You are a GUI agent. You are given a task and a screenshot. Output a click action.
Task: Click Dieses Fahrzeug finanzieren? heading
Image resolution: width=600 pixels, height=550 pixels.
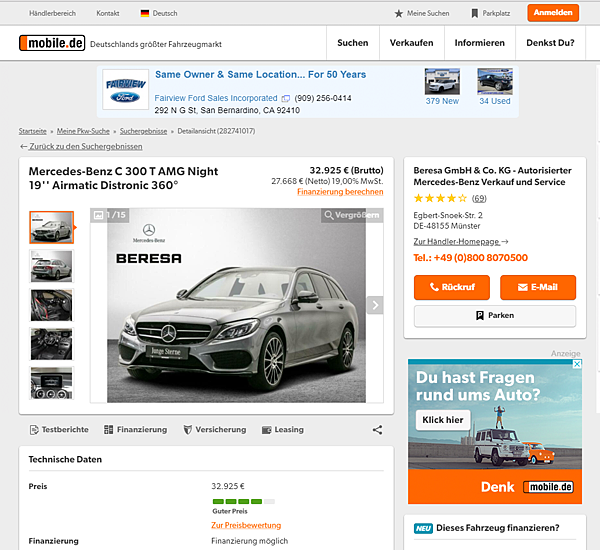tap(497, 528)
